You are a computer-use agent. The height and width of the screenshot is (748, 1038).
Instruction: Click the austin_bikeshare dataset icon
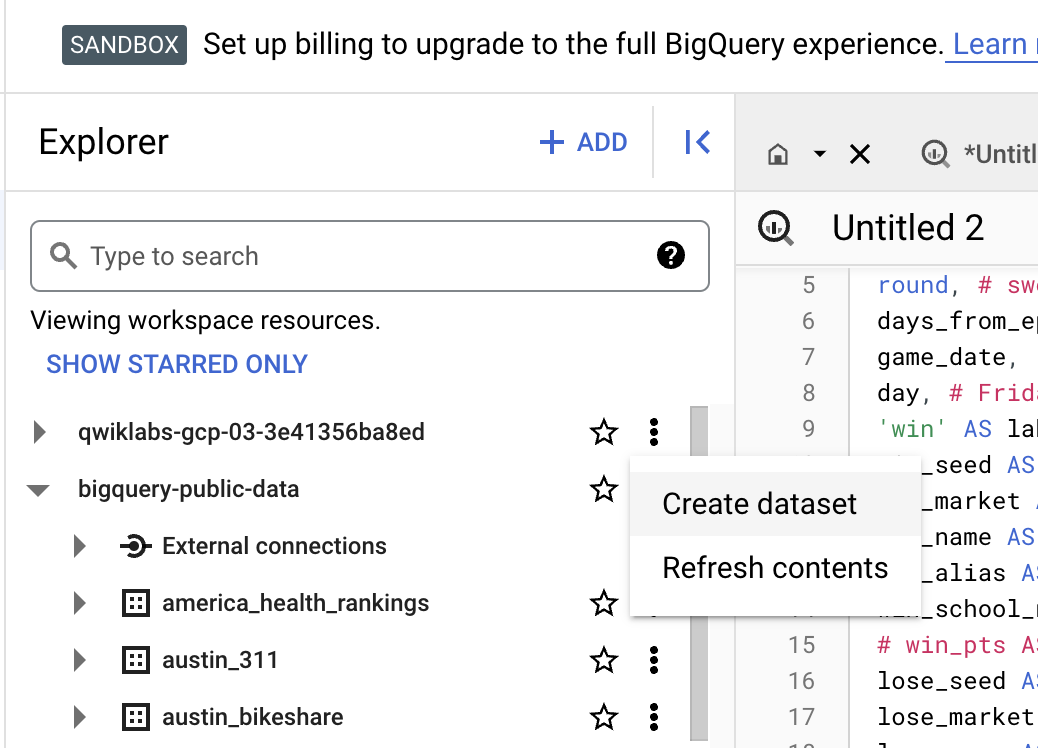tap(136, 717)
